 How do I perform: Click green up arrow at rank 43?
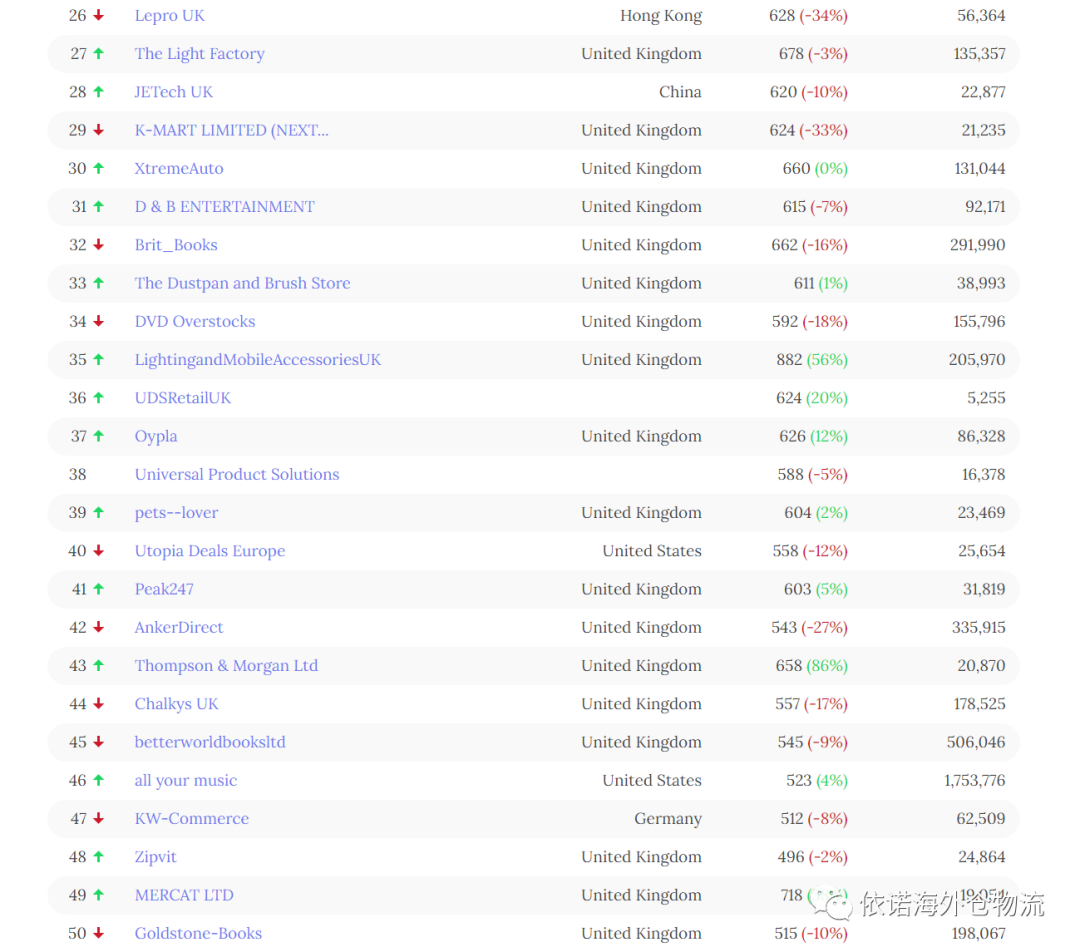pyautogui.click(x=98, y=665)
